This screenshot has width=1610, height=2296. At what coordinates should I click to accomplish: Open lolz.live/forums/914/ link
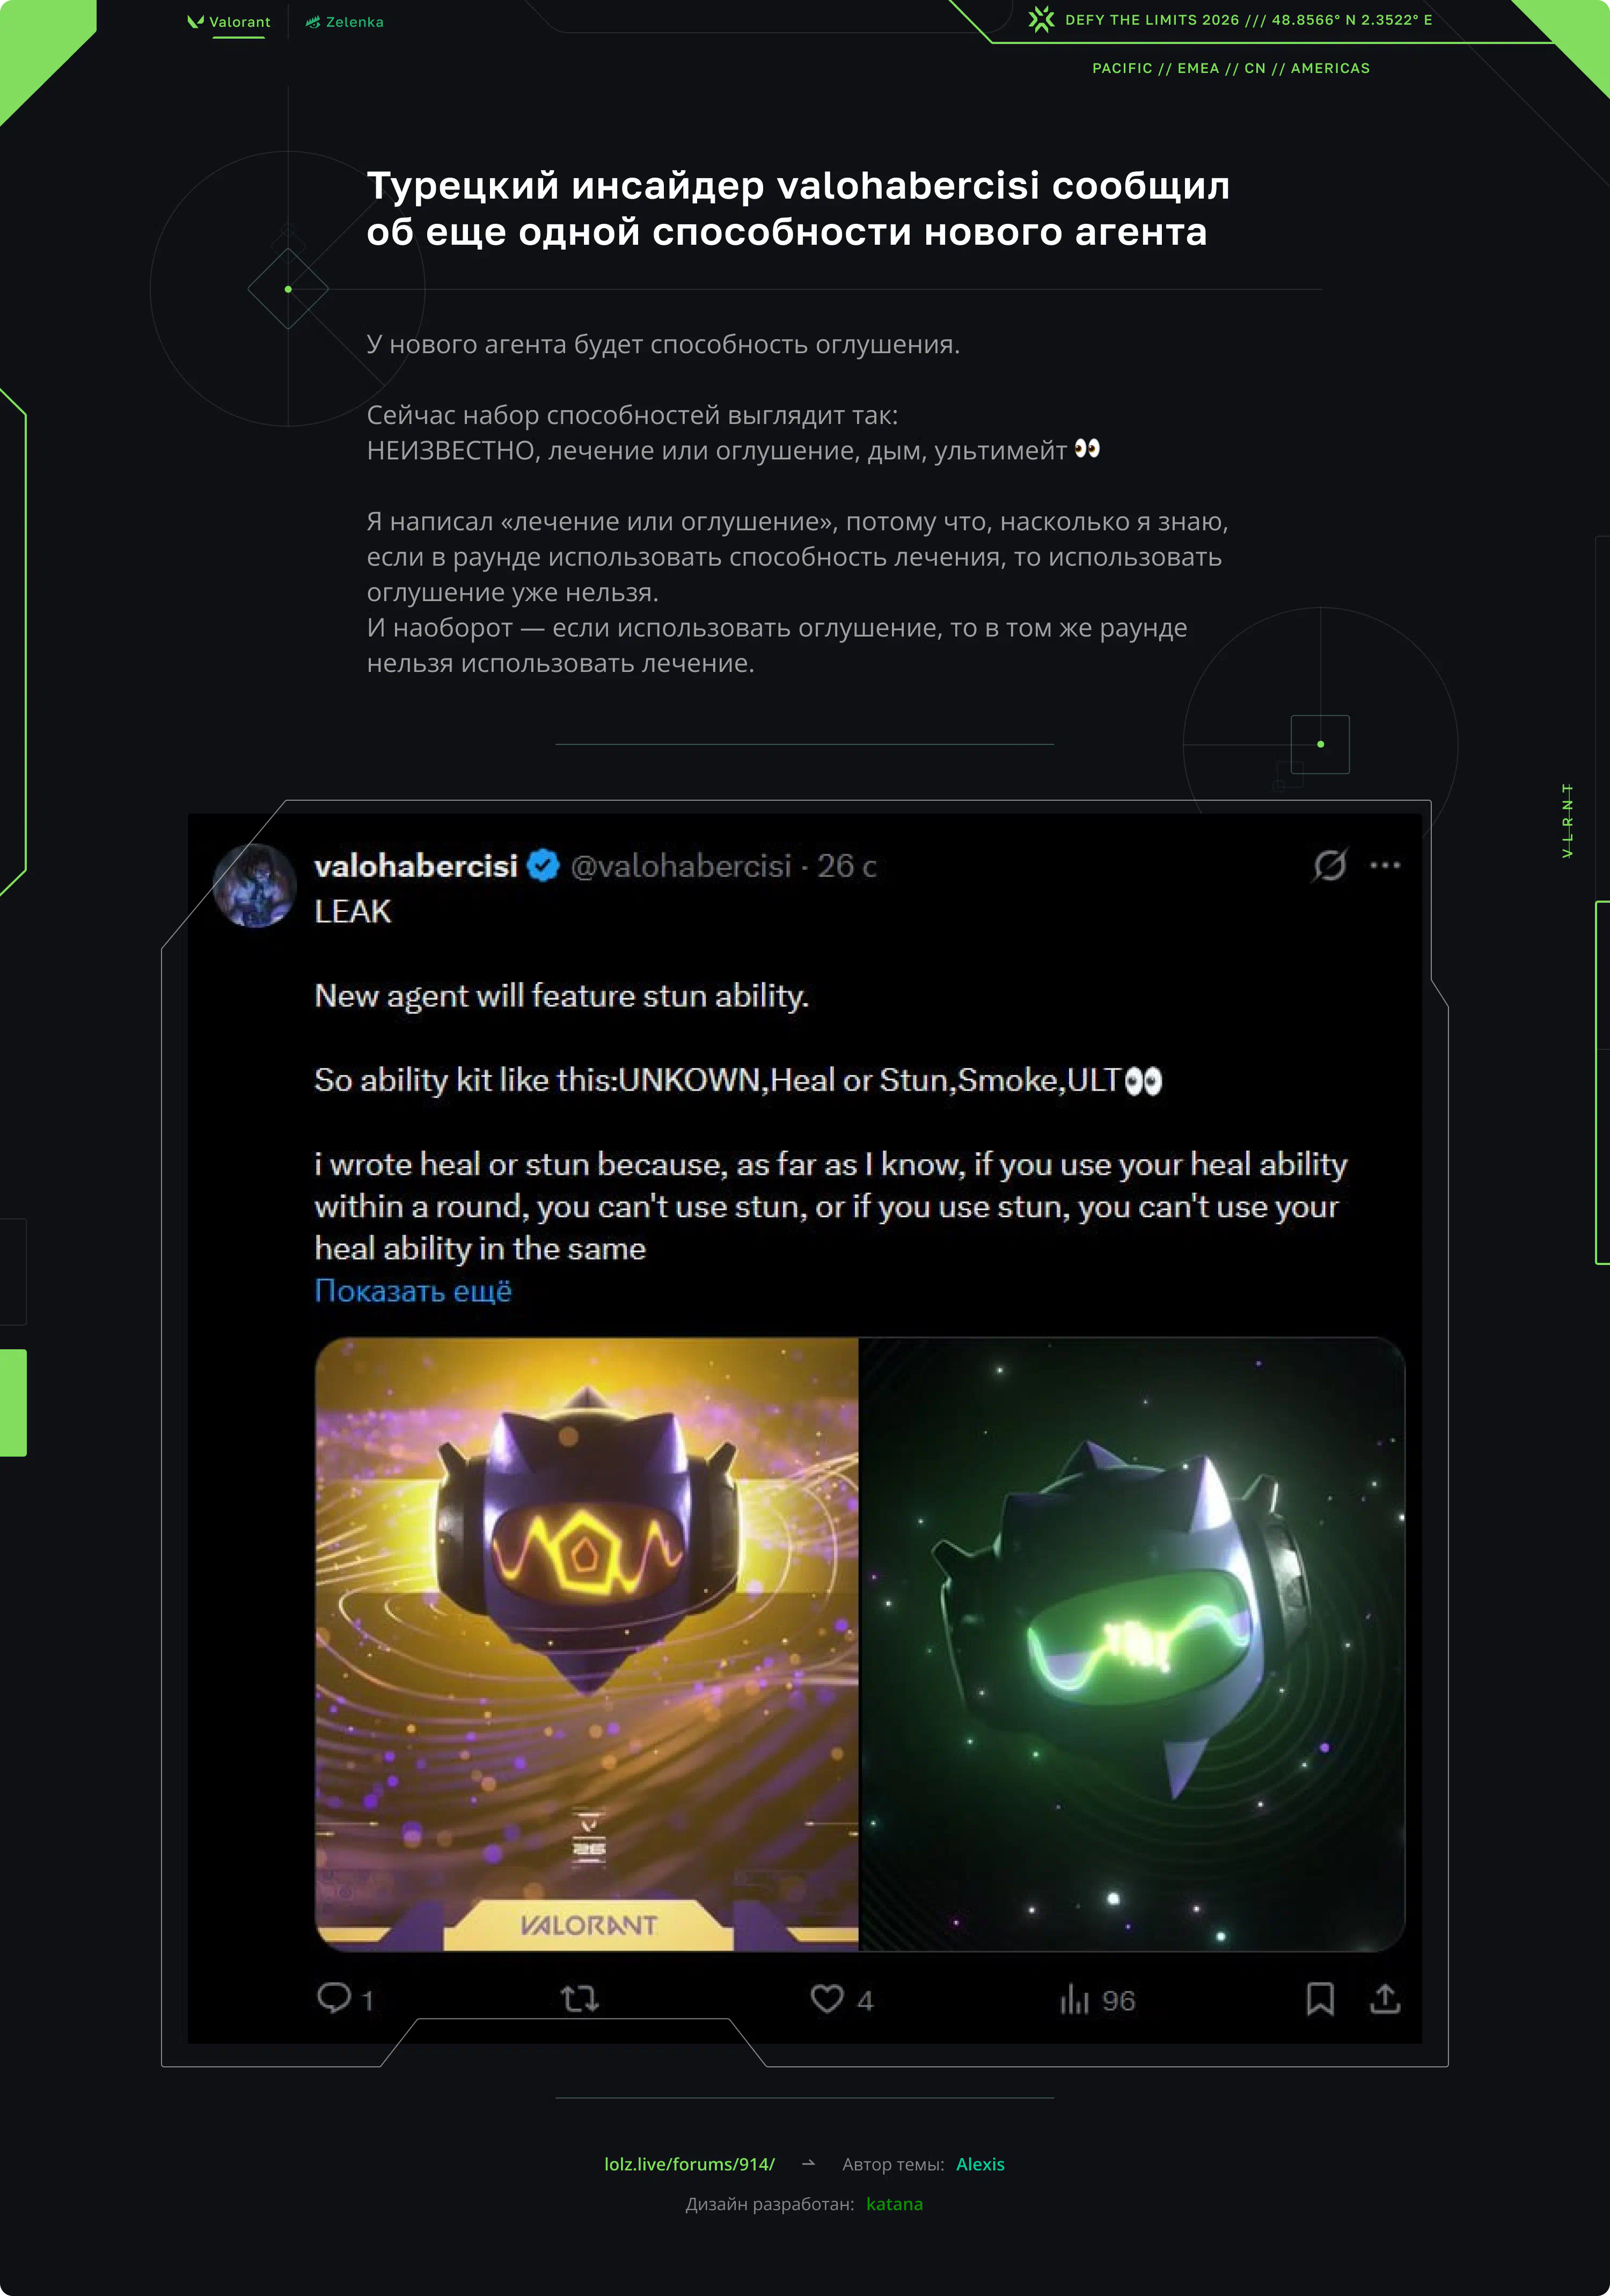pyautogui.click(x=689, y=2164)
